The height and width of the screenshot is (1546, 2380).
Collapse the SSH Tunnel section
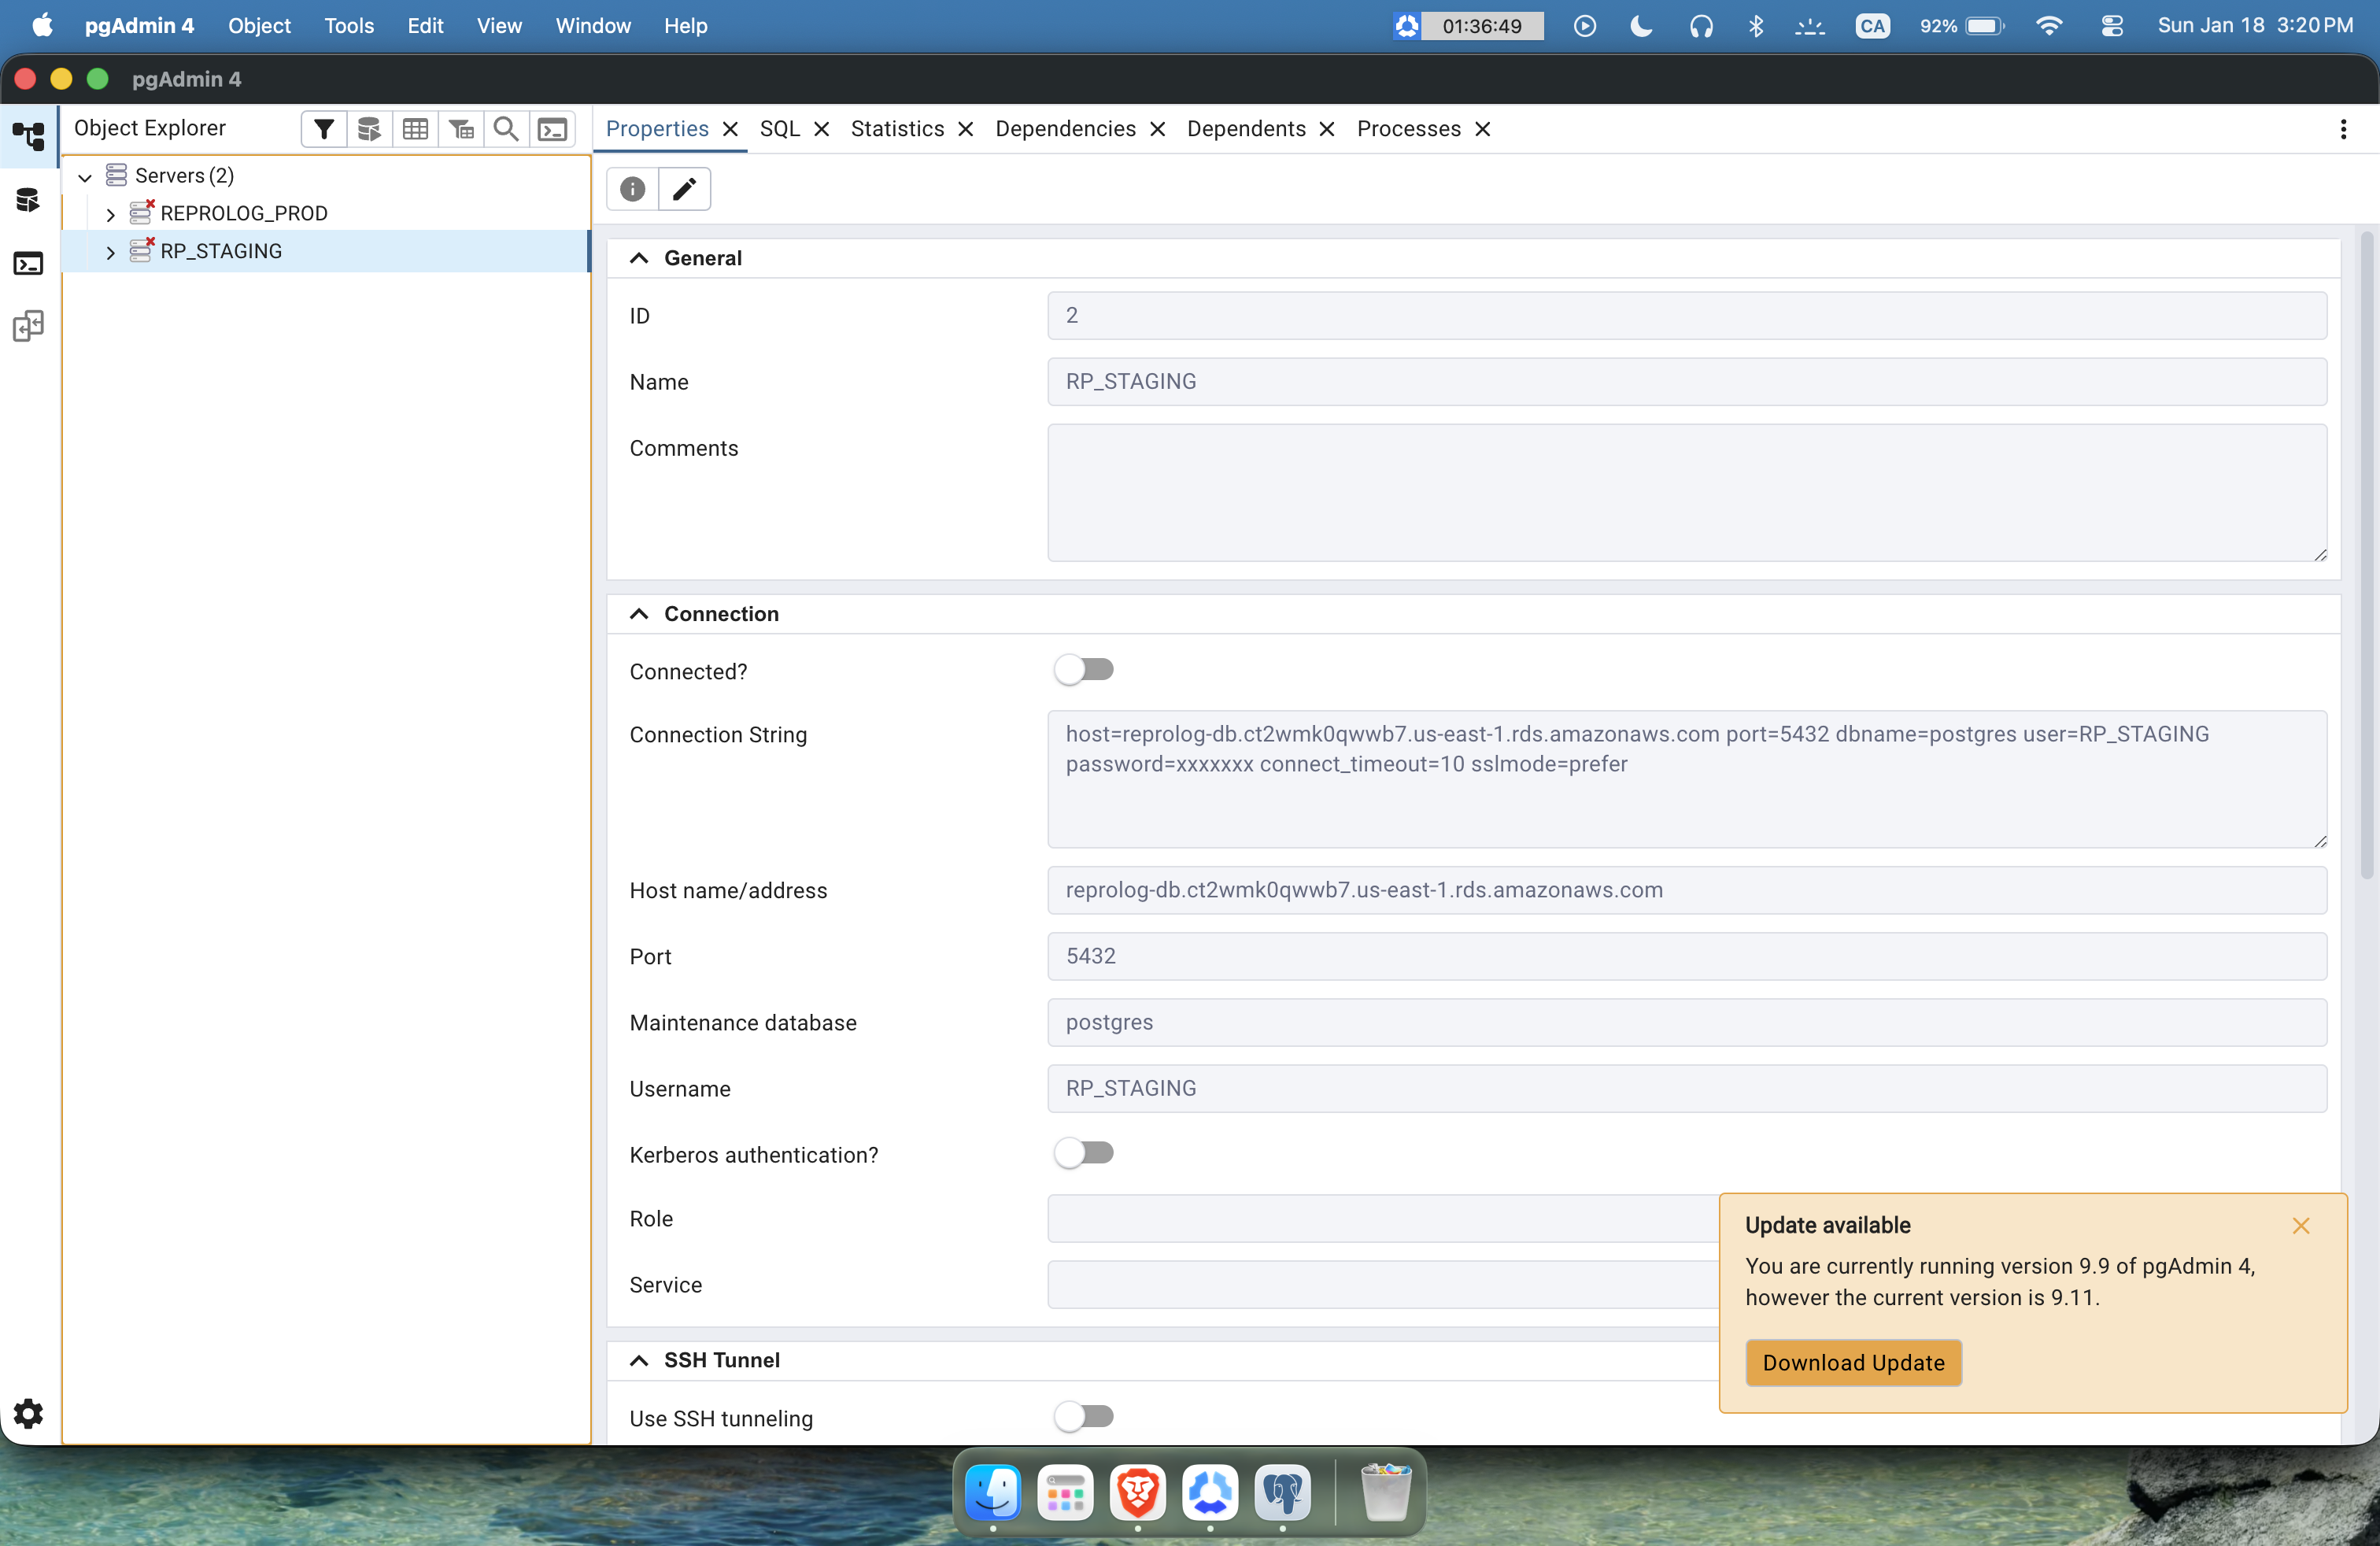point(639,1360)
